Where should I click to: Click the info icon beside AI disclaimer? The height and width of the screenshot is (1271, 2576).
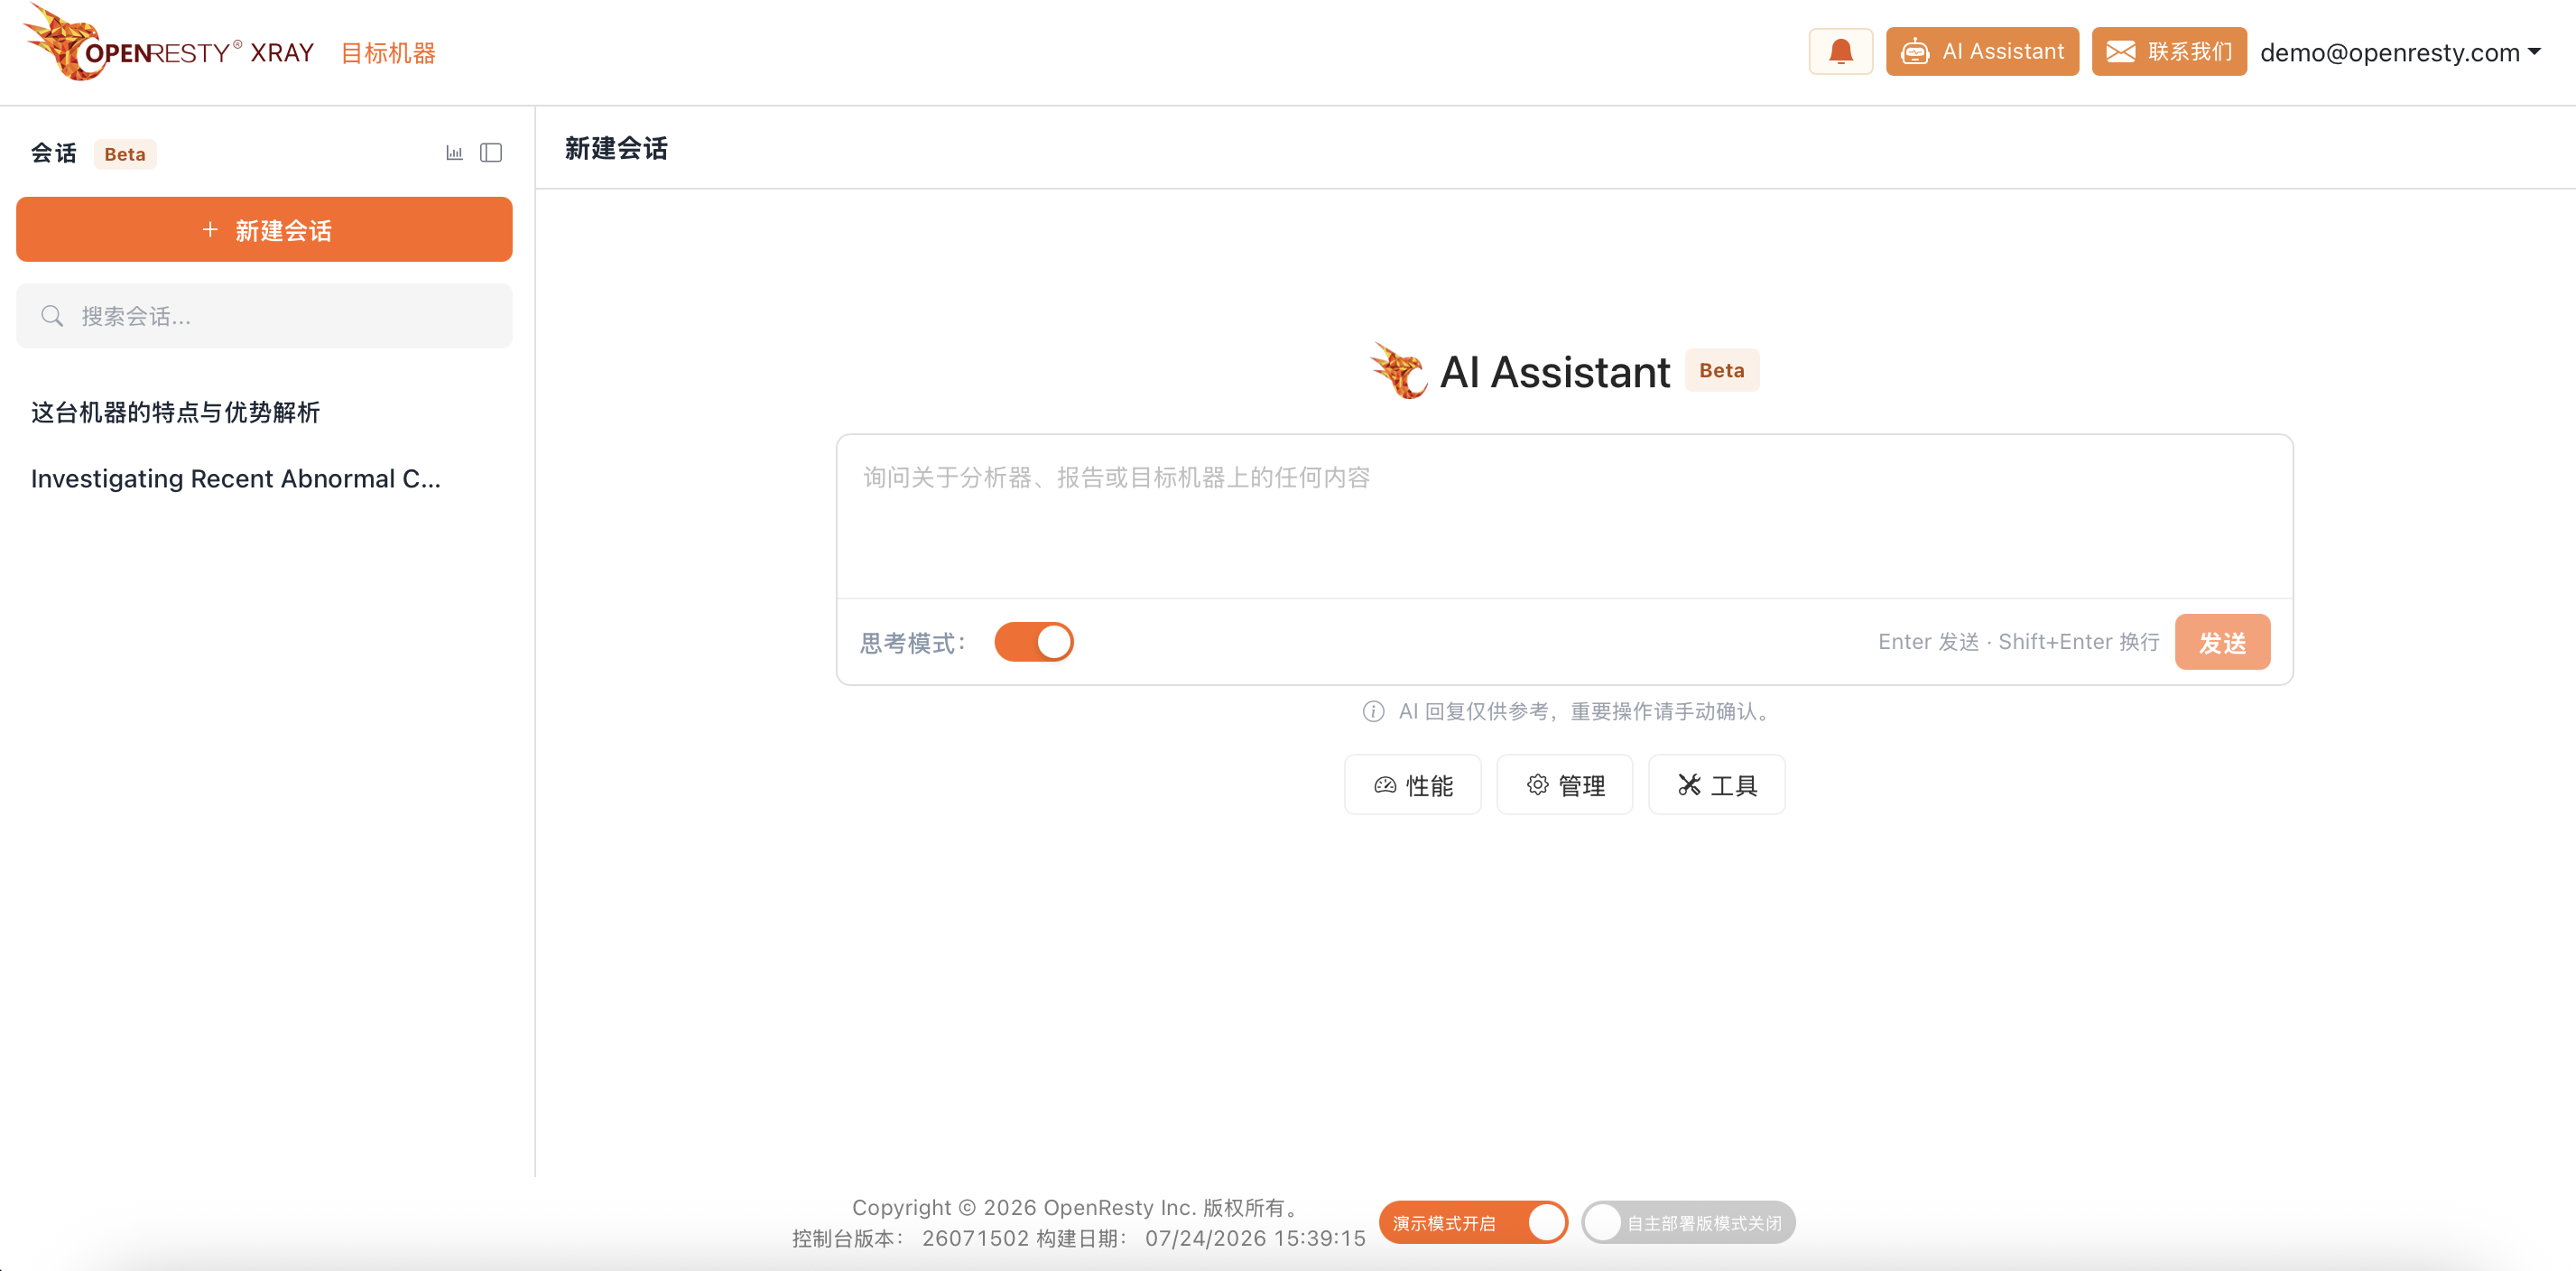(x=1373, y=711)
